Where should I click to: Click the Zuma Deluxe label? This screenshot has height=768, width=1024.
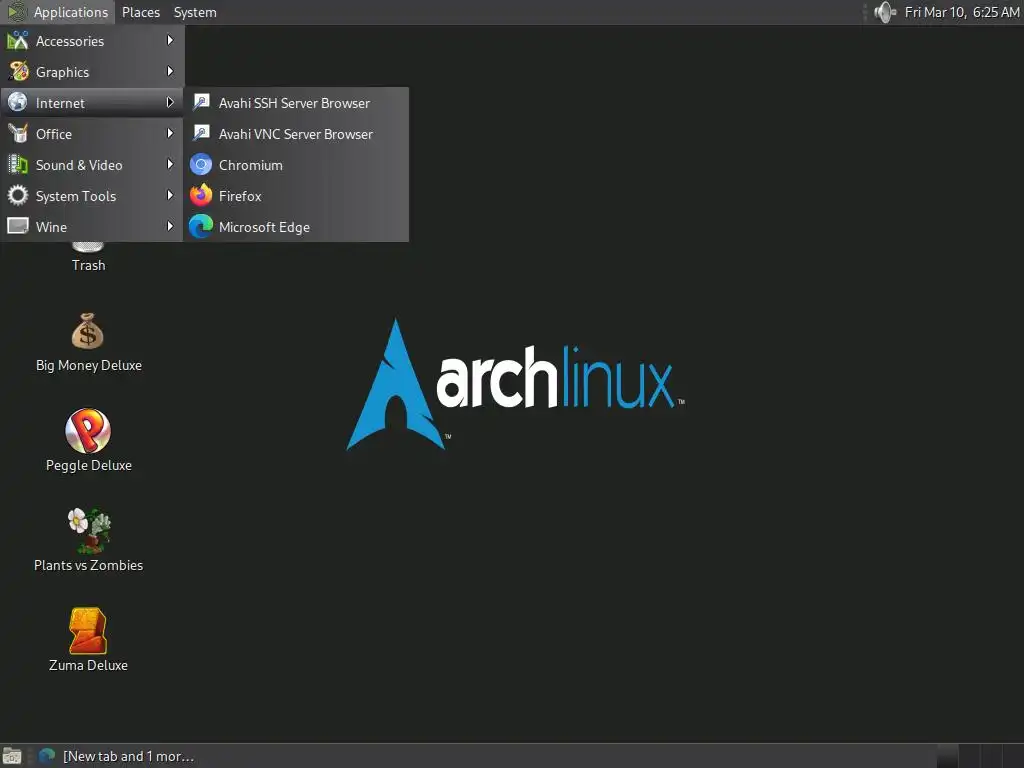click(x=88, y=665)
